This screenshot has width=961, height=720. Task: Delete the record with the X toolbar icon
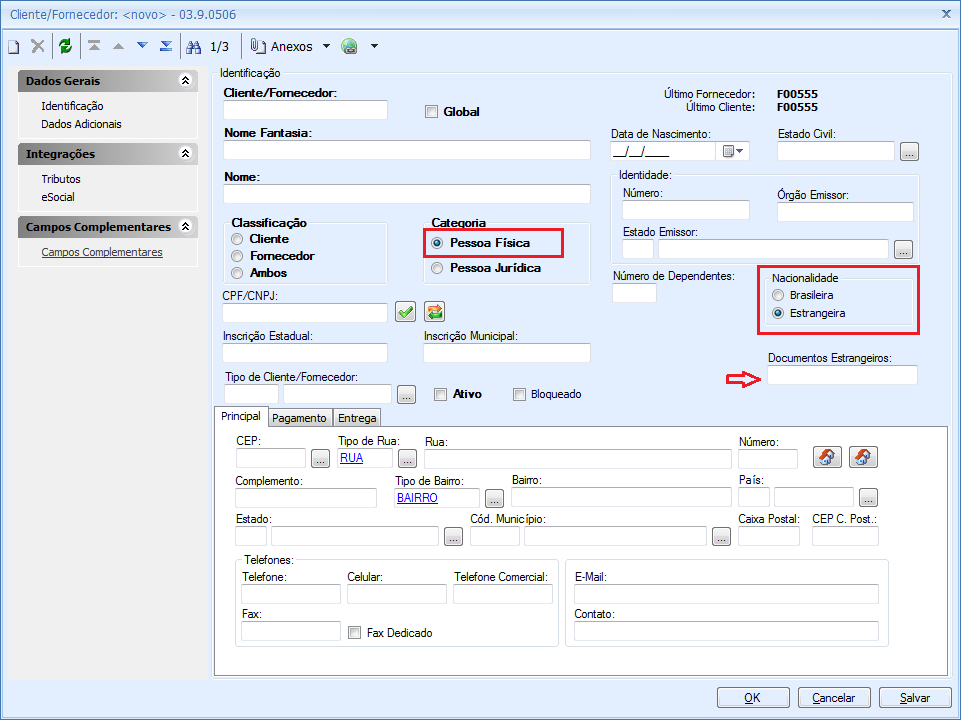click(37, 46)
